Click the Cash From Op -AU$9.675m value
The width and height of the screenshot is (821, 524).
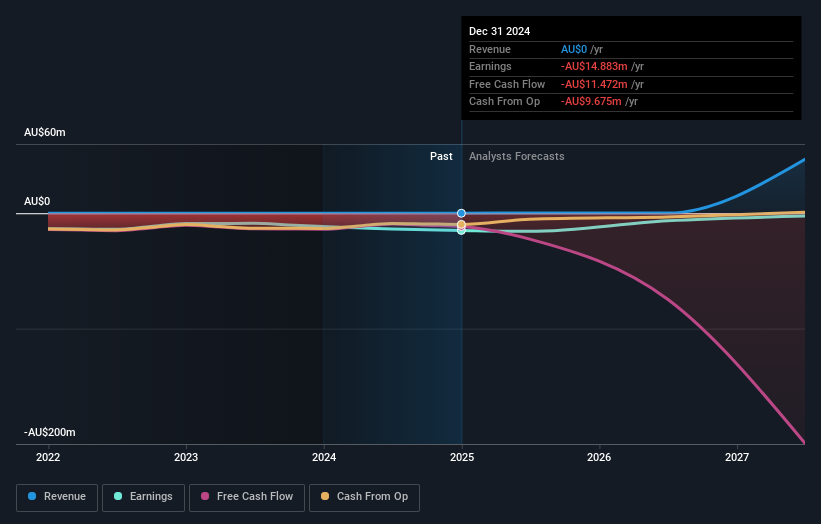(x=591, y=102)
